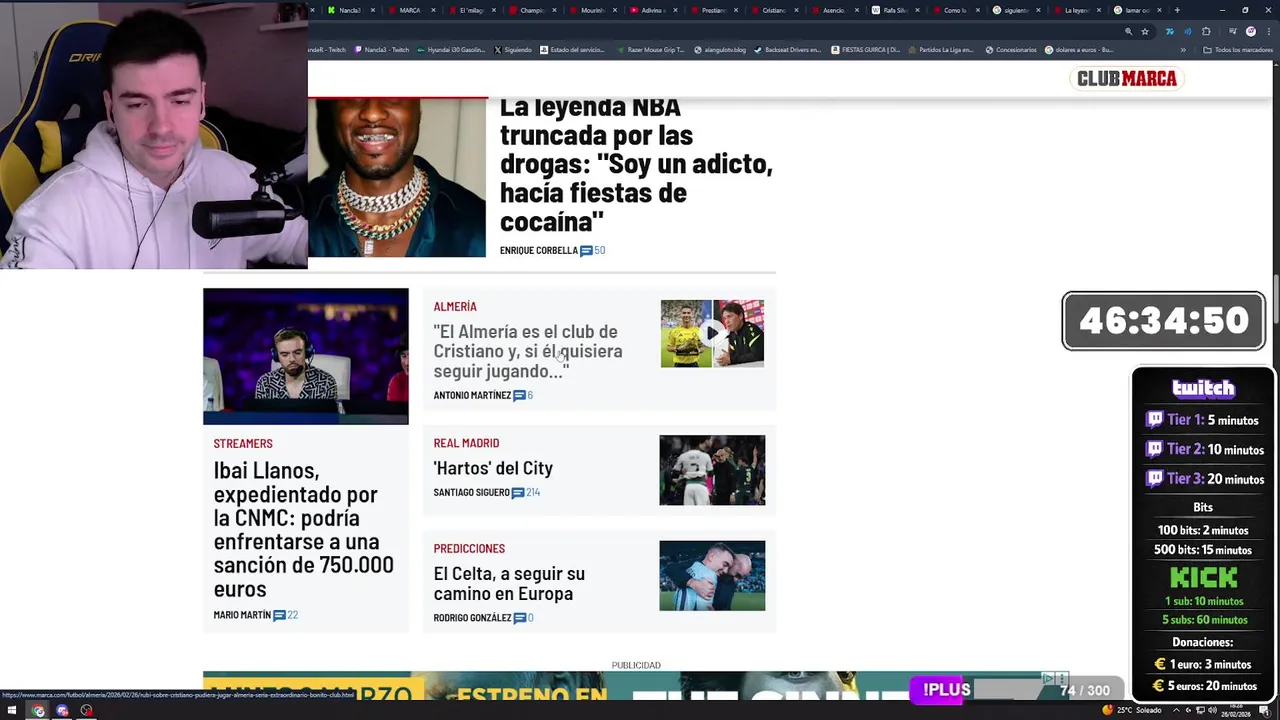The image size is (1280, 720).
Task: Click the blue sound extension icon
Action: [1188, 31]
